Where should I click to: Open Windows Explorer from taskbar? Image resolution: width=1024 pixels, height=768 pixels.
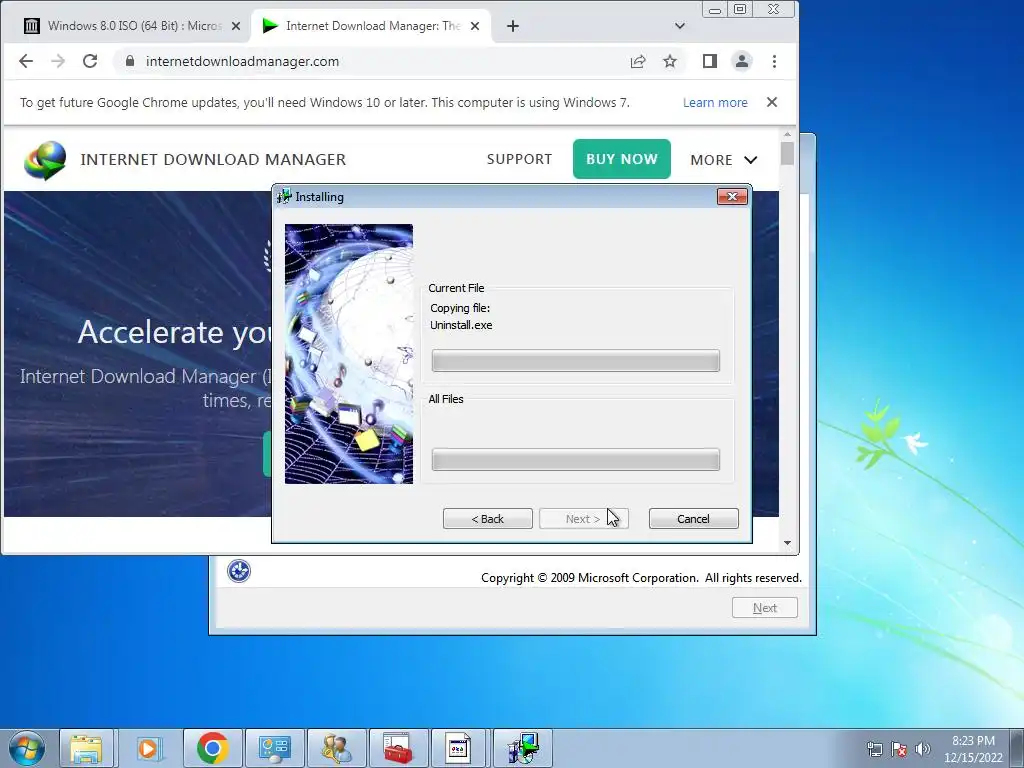pyautogui.click(x=86, y=748)
